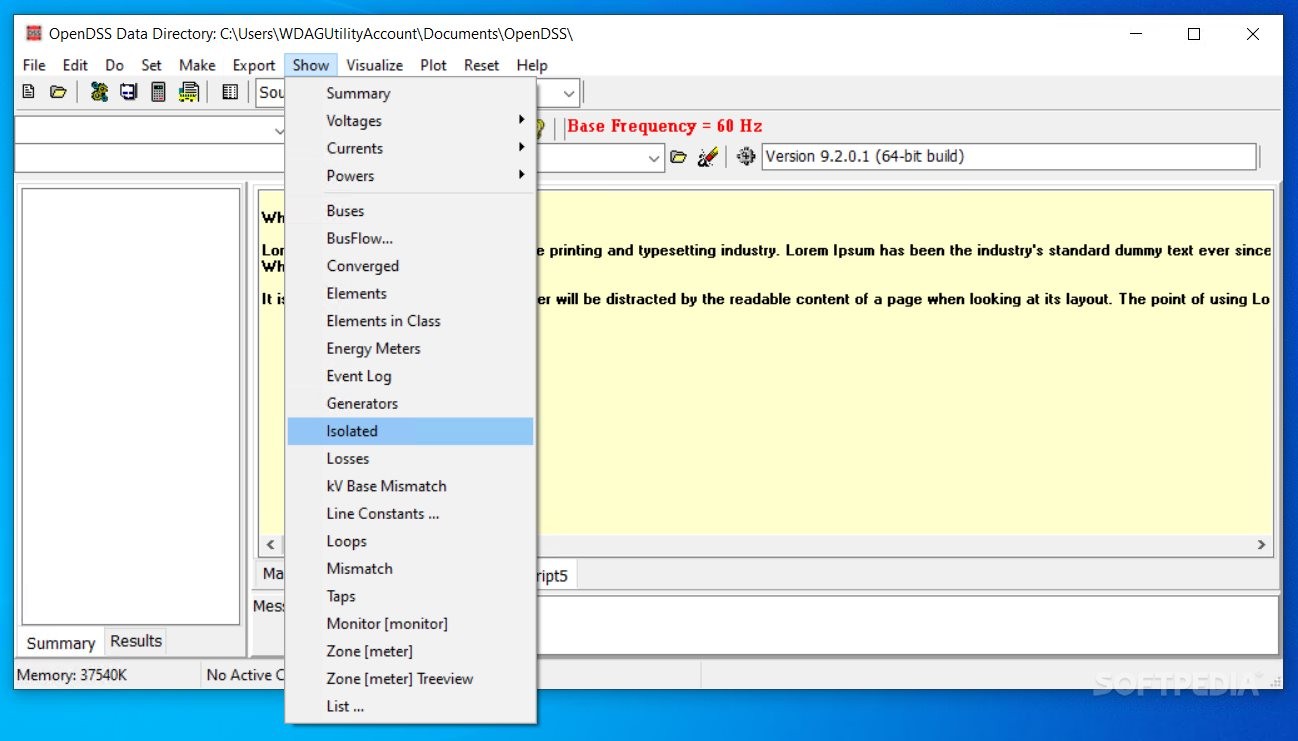The height and width of the screenshot is (741, 1298).
Task: Click the calculator toolbar icon
Action: (158, 92)
